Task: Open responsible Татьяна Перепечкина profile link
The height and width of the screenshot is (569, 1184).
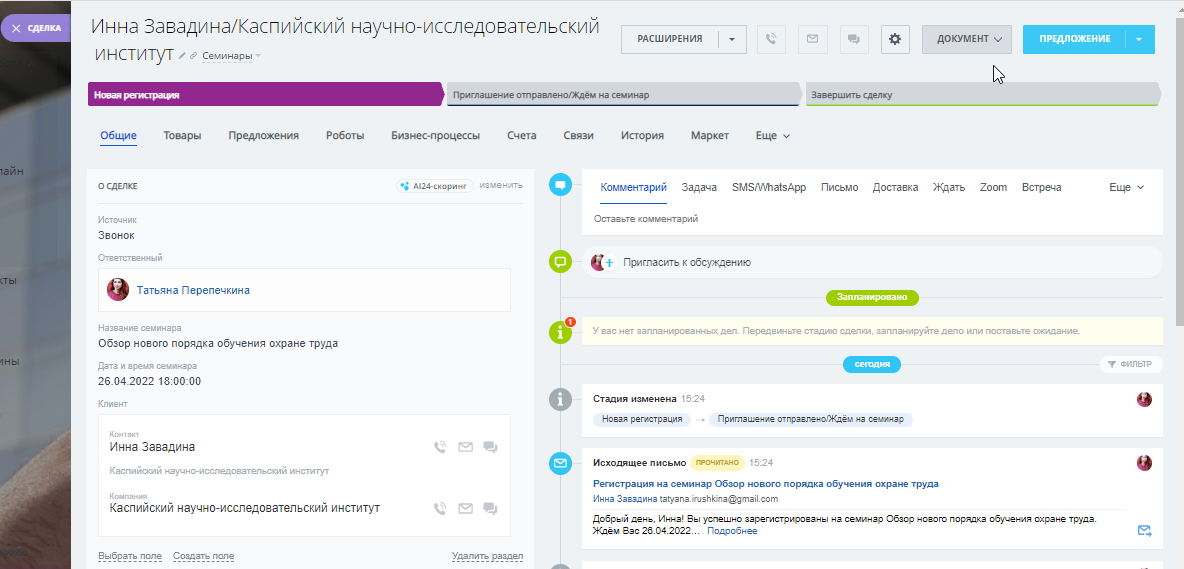Action: tap(193, 290)
